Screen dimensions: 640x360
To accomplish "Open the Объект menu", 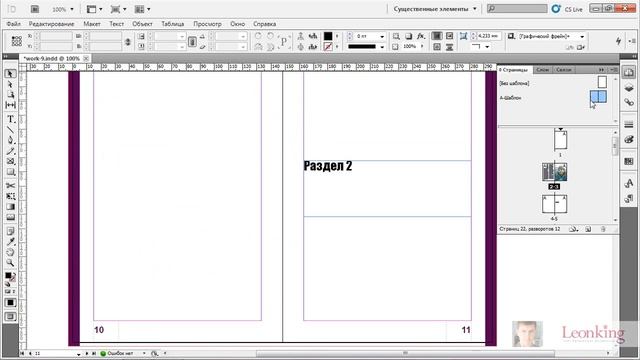I will coord(142,24).
